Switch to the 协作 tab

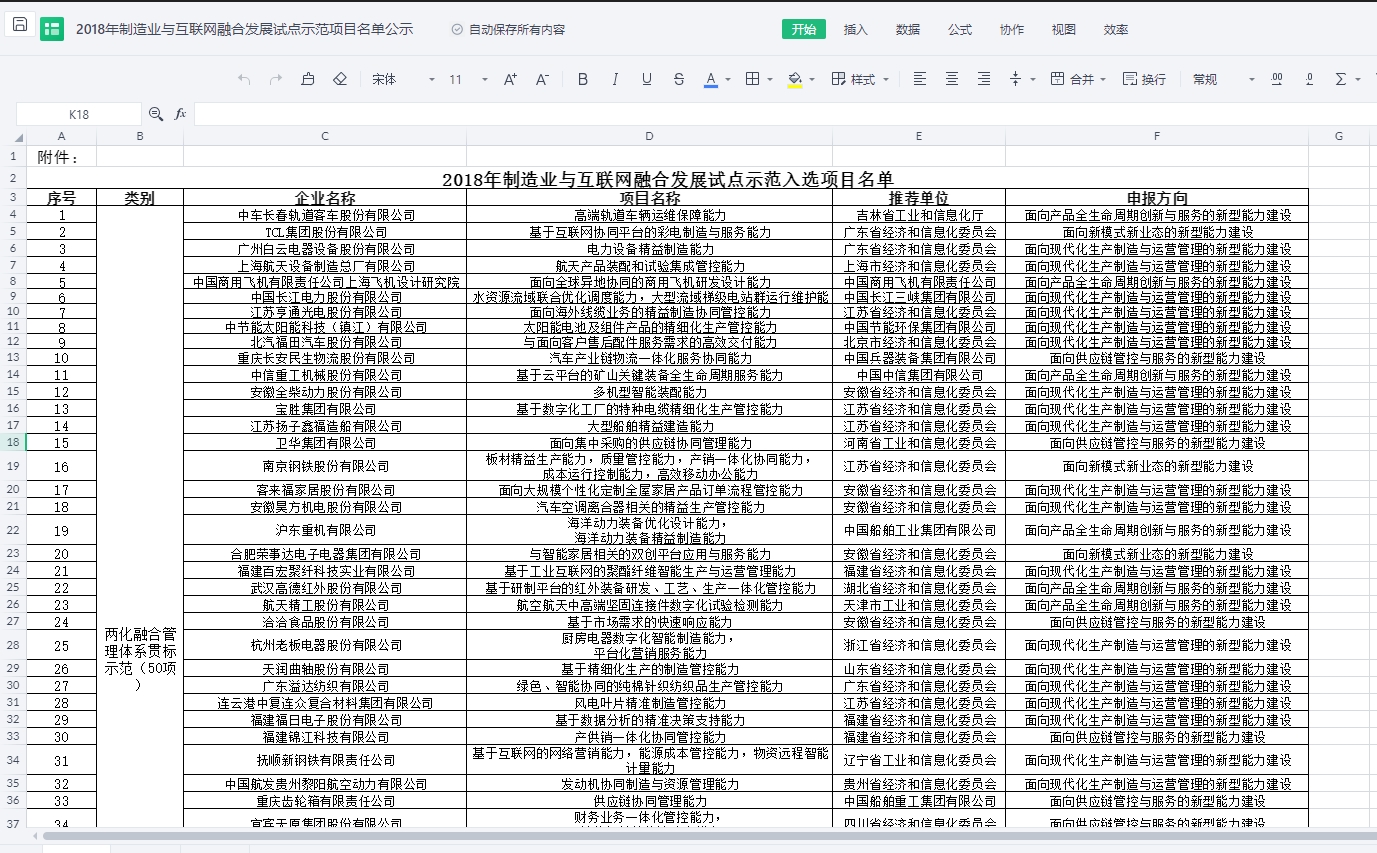[x=1012, y=30]
